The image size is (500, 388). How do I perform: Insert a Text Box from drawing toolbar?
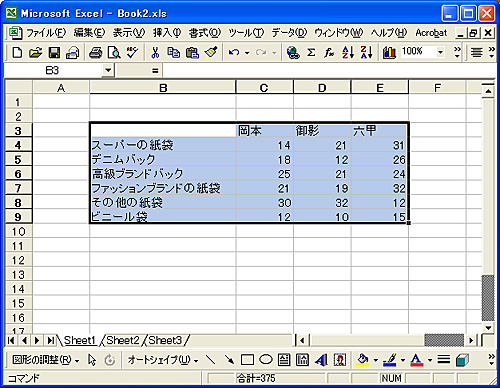coord(284,360)
